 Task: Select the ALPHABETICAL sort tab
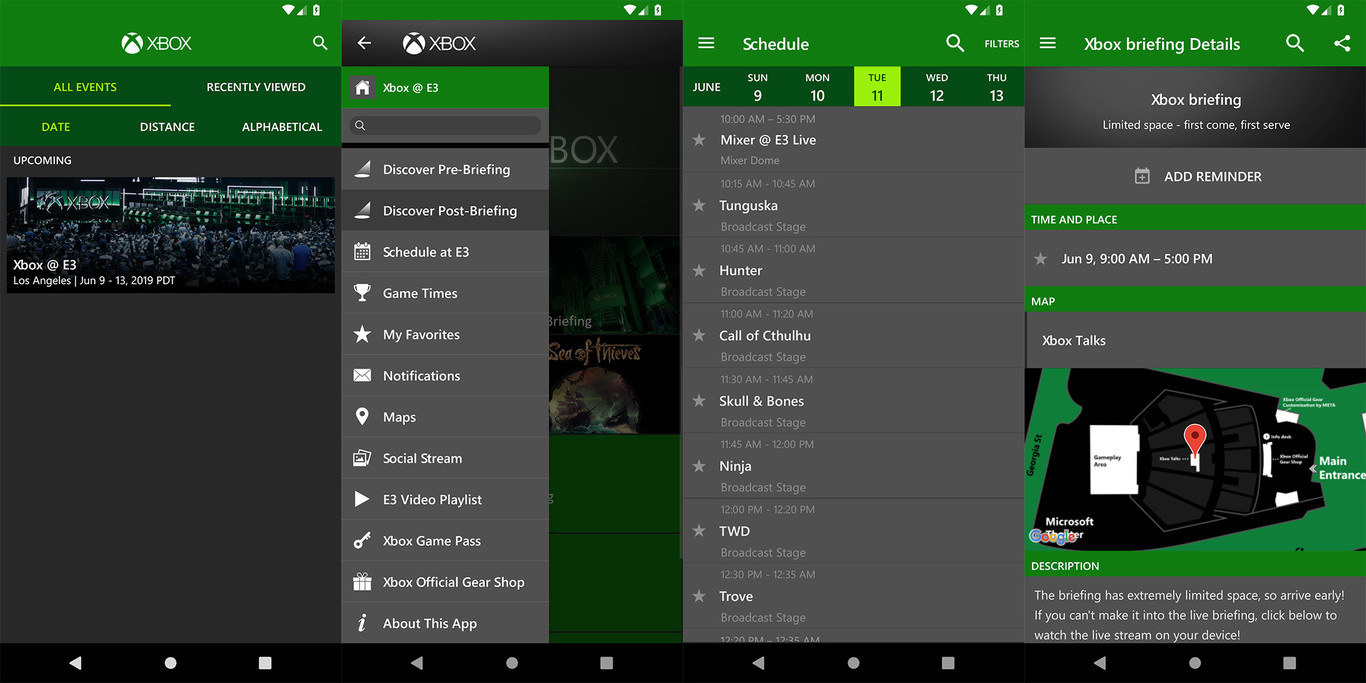pos(282,127)
